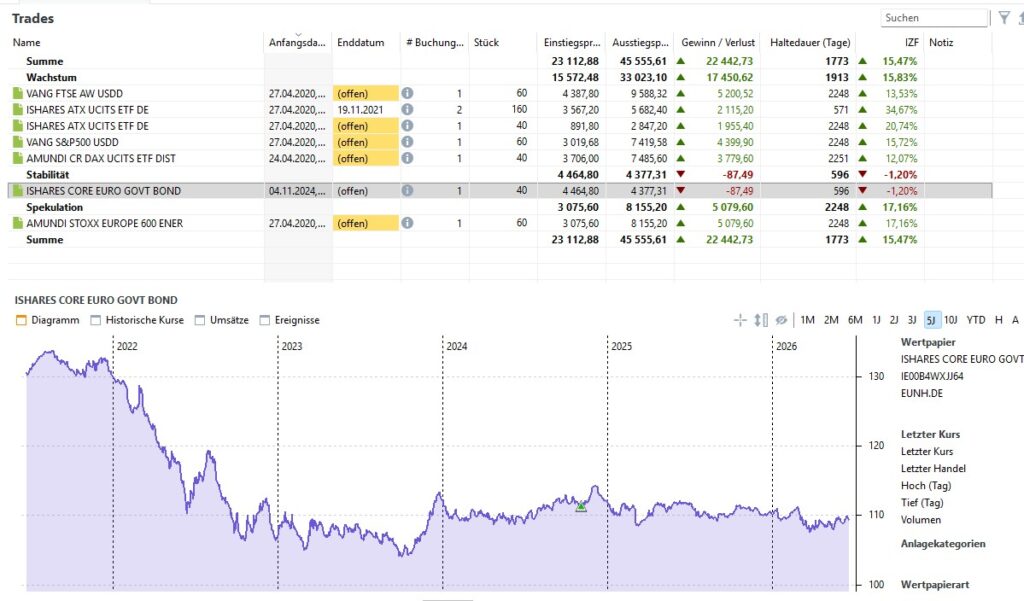Set chart range to 1J

(x=876, y=320)
